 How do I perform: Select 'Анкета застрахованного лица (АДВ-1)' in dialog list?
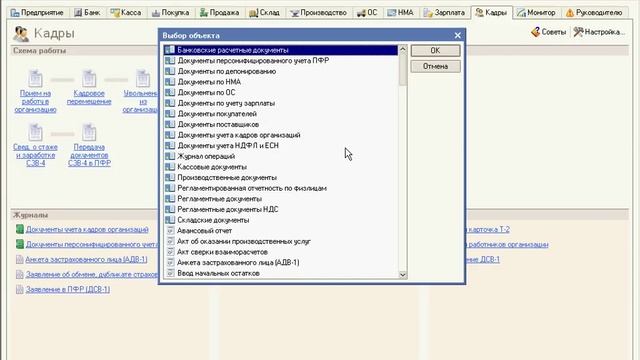[281, 262]
